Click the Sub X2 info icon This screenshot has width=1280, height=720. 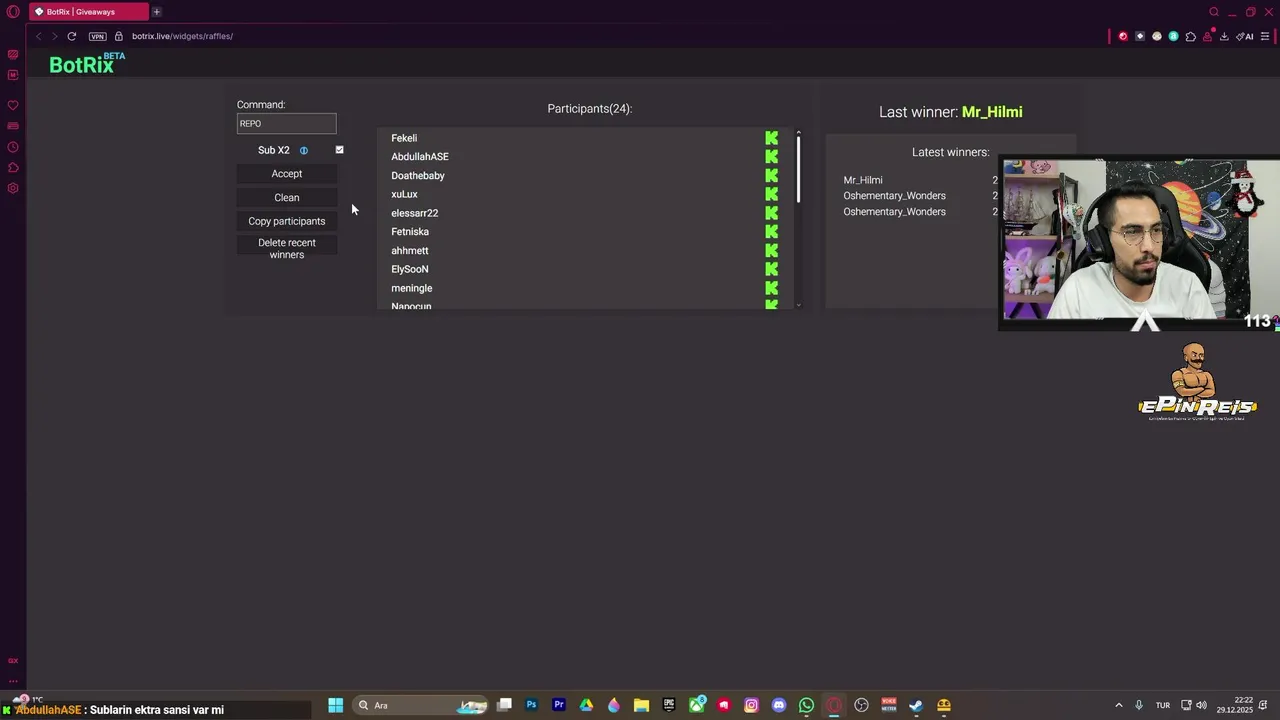pyautogui.click(x=304, y=150)
